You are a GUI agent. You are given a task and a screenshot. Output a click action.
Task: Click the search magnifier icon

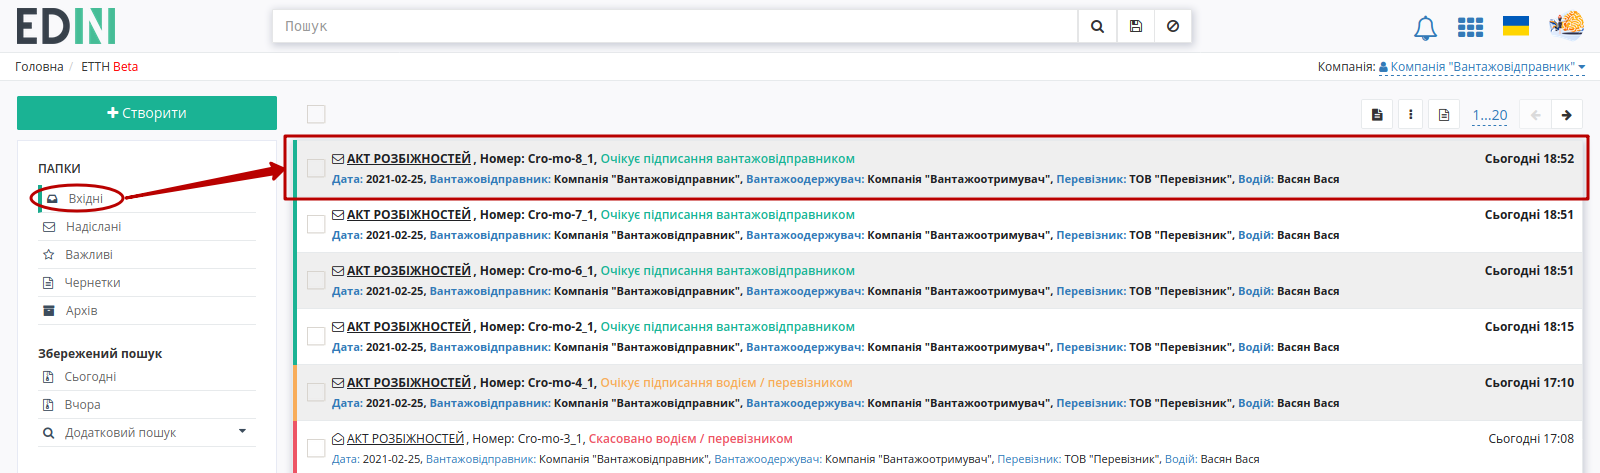(1097, 26)
